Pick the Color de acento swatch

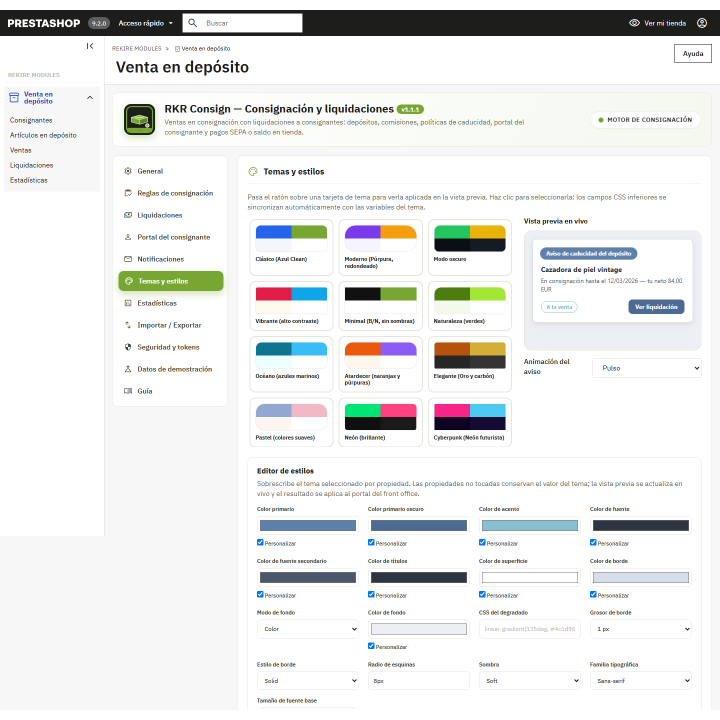(x=529, y=525)
